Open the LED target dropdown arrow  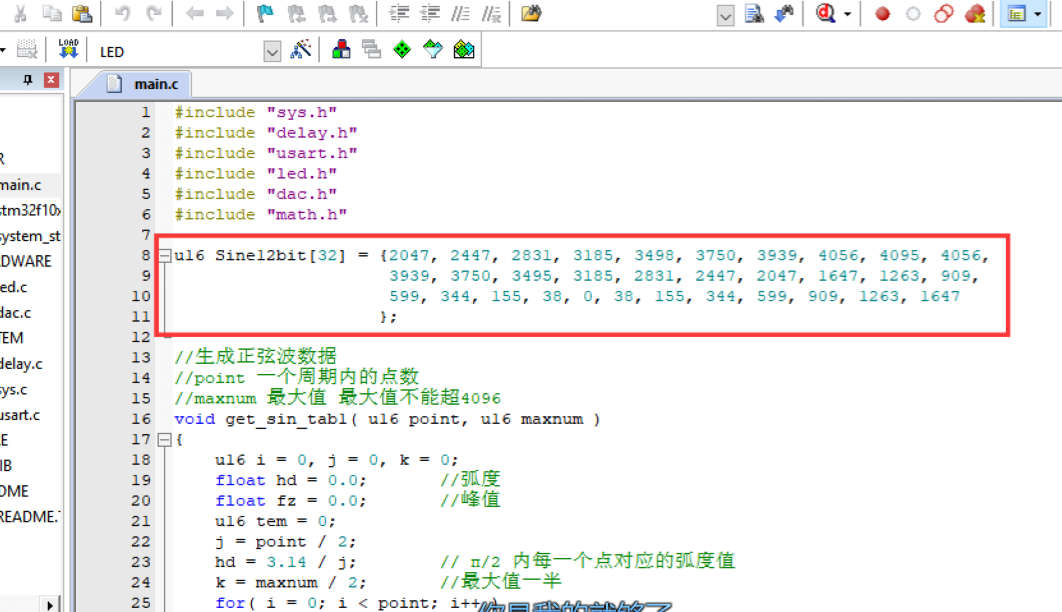pyautogui.click(x=272, y=52)
